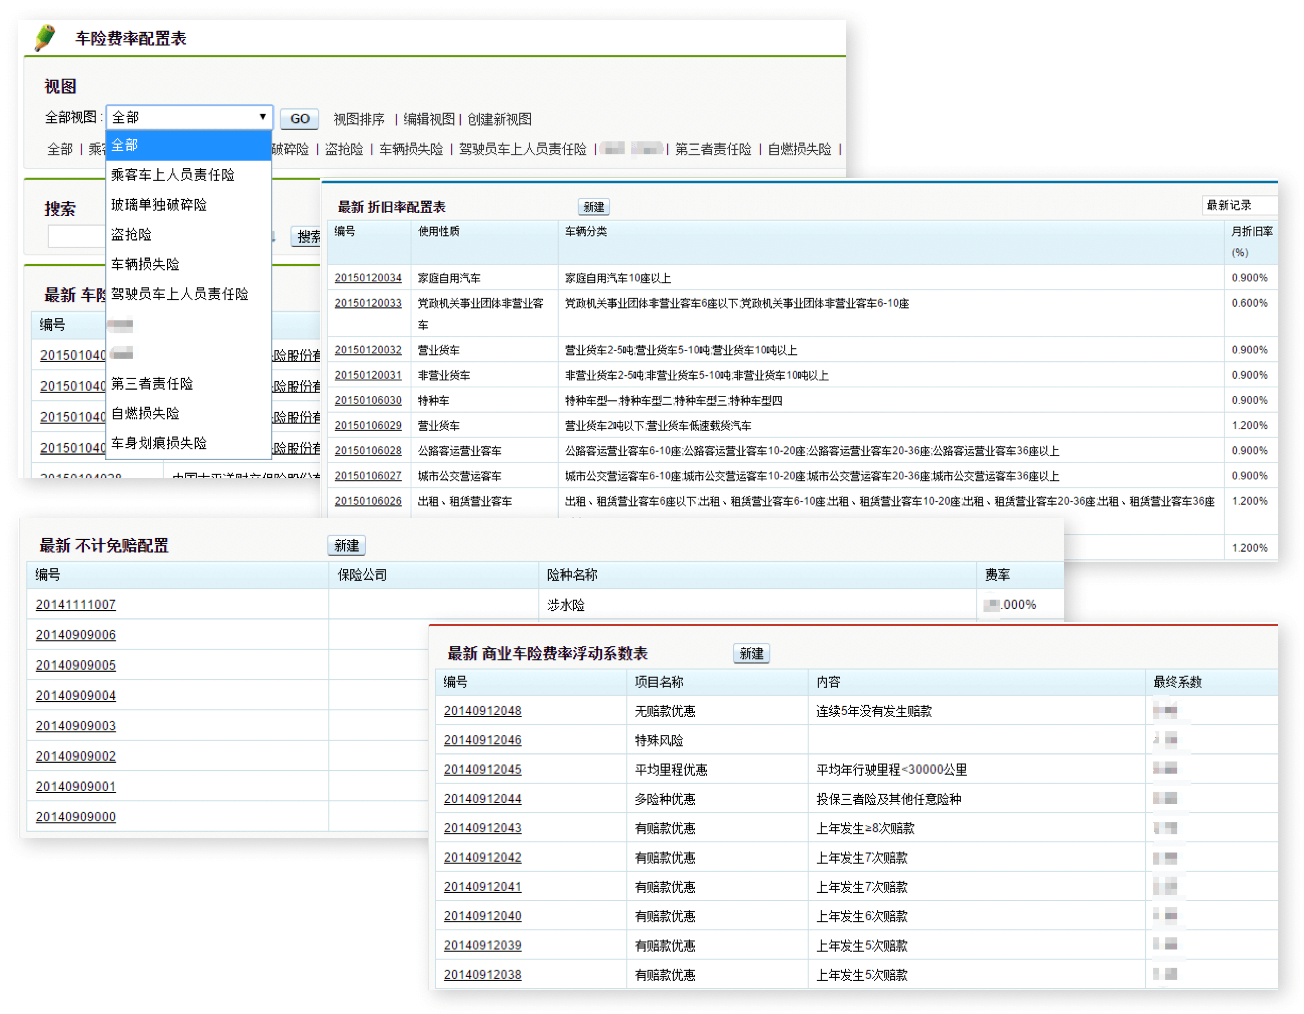
Task: Choose 玻璃单独破碎险 from the dropdown list
Action: [189, 205]
